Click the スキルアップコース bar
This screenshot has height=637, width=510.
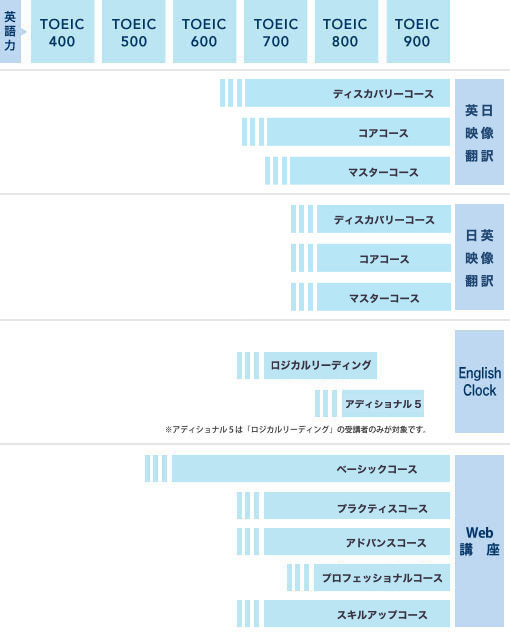[357, 613]
